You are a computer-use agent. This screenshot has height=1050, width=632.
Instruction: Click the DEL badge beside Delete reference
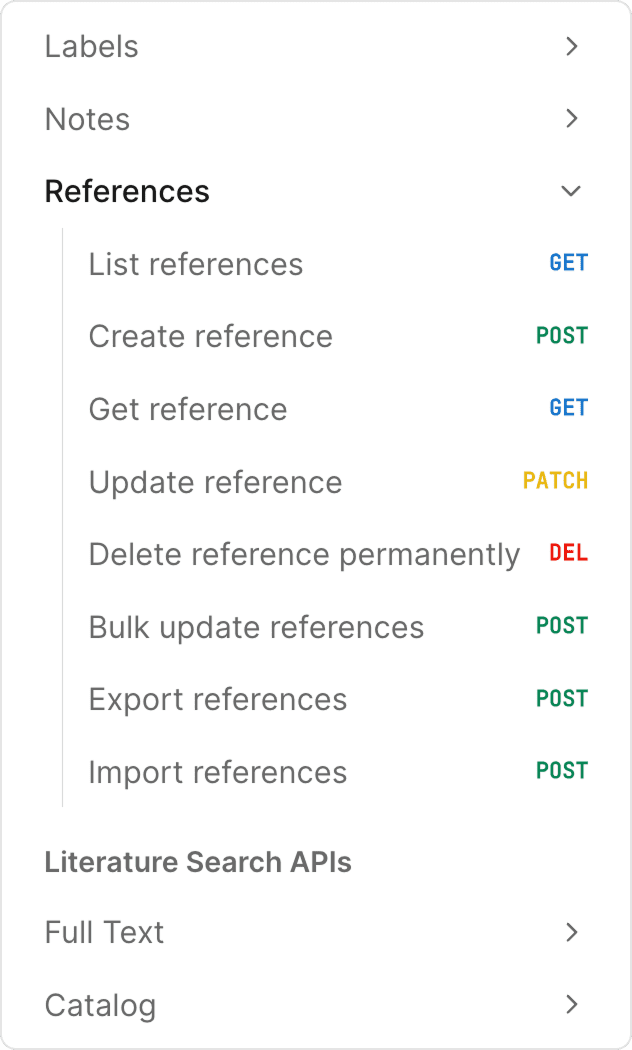pyautogui.click(x=568, y=553)
